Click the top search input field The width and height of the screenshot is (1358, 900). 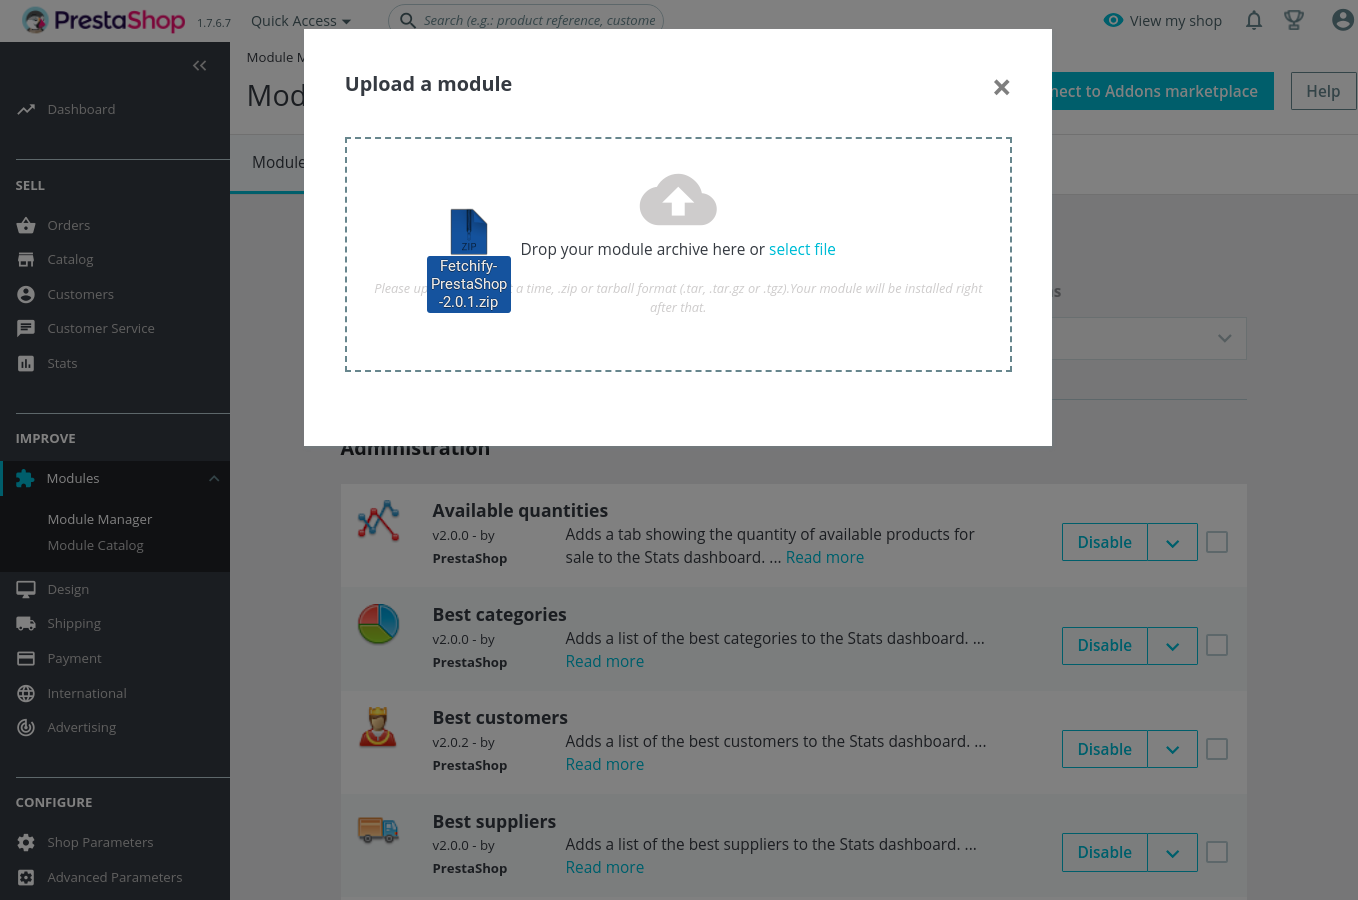tap(526, 20)
